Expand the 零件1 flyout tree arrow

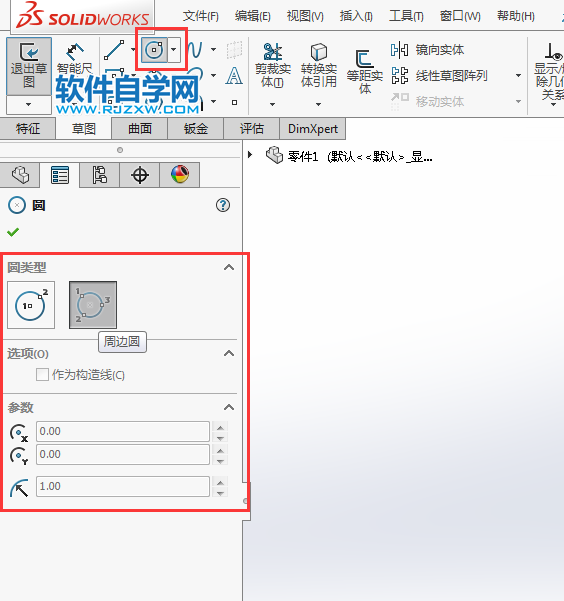pyautogui.click(x=250, y=155)
